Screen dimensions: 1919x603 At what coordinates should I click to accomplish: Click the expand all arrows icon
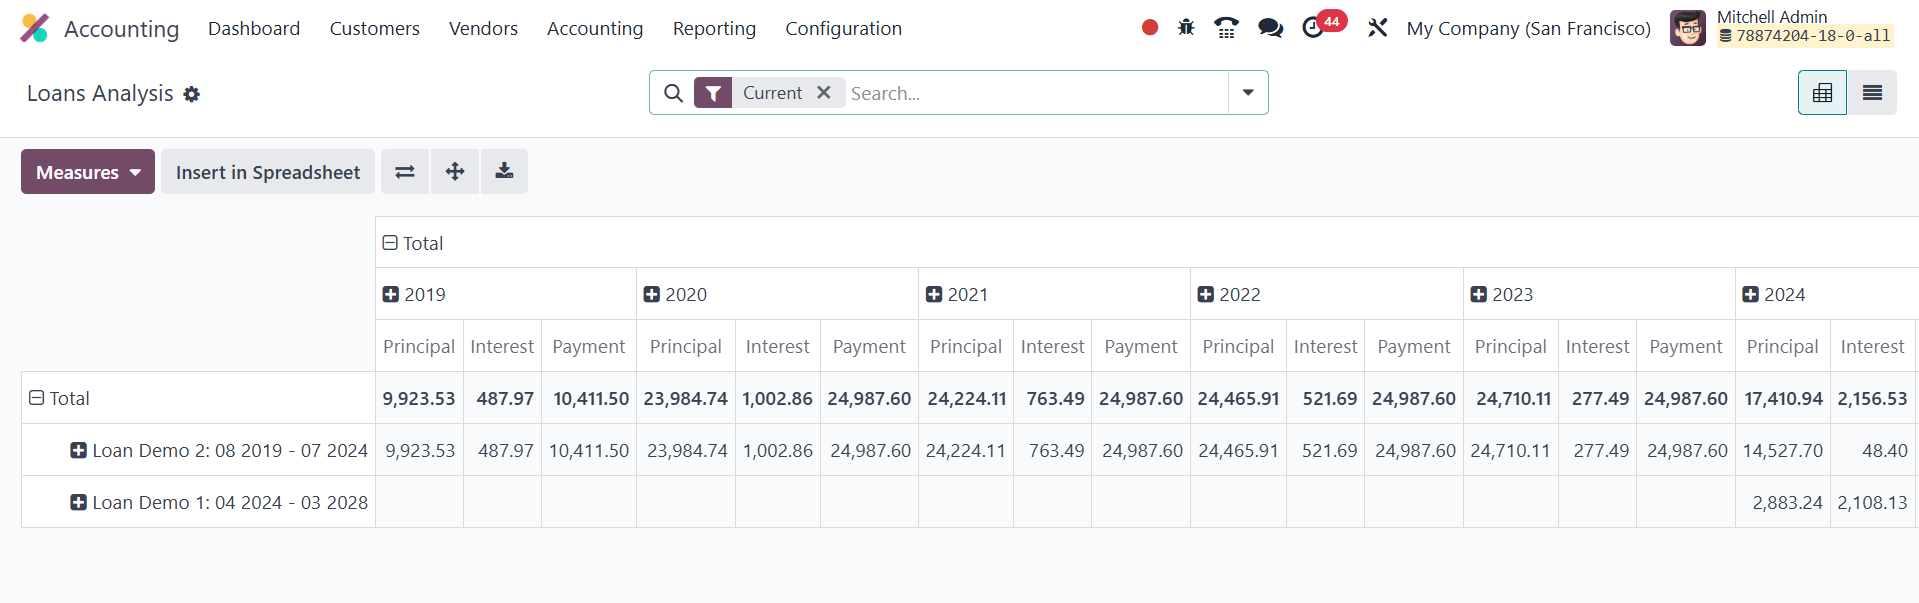(x=455, y=172)
